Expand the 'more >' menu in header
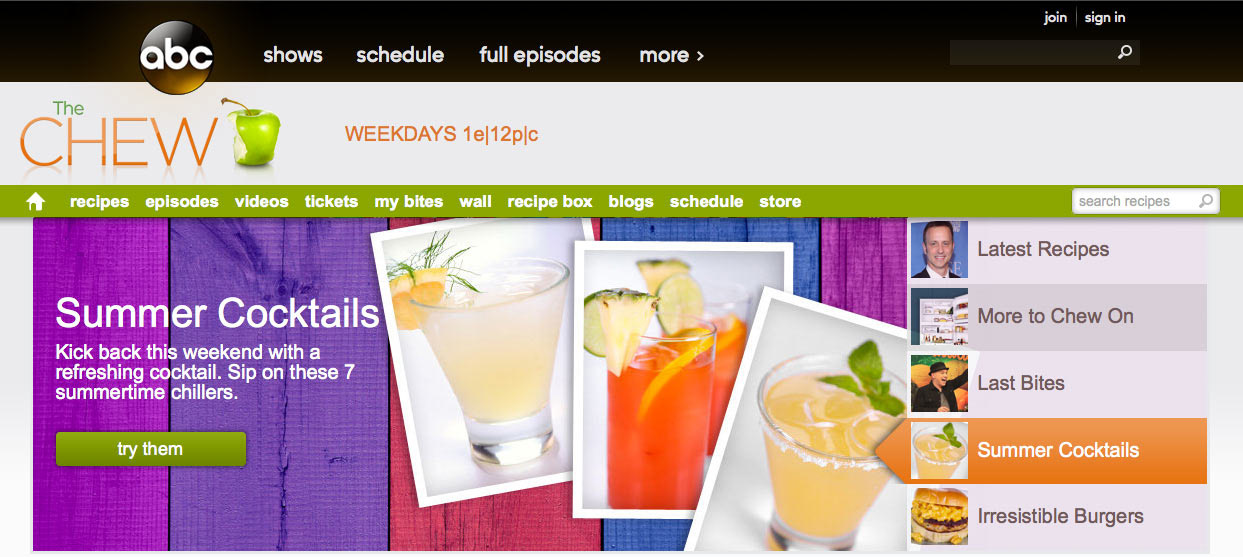This screenshot has width=1243, height=557. click(x=672, y=55)
